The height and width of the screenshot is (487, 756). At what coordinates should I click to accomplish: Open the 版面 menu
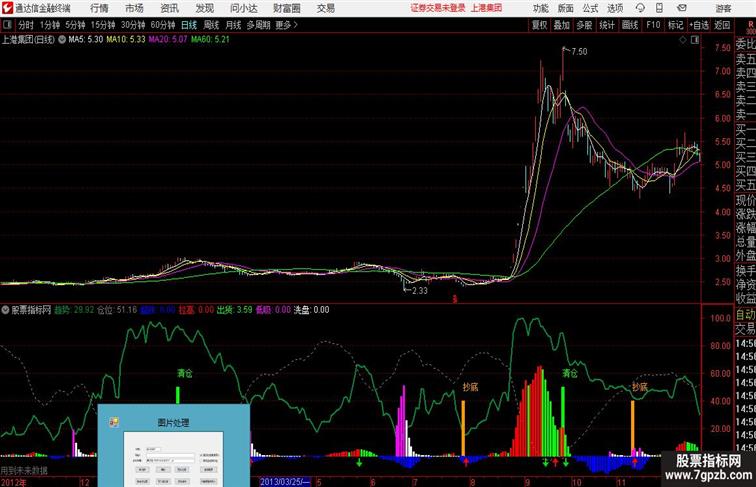point(565,8)
